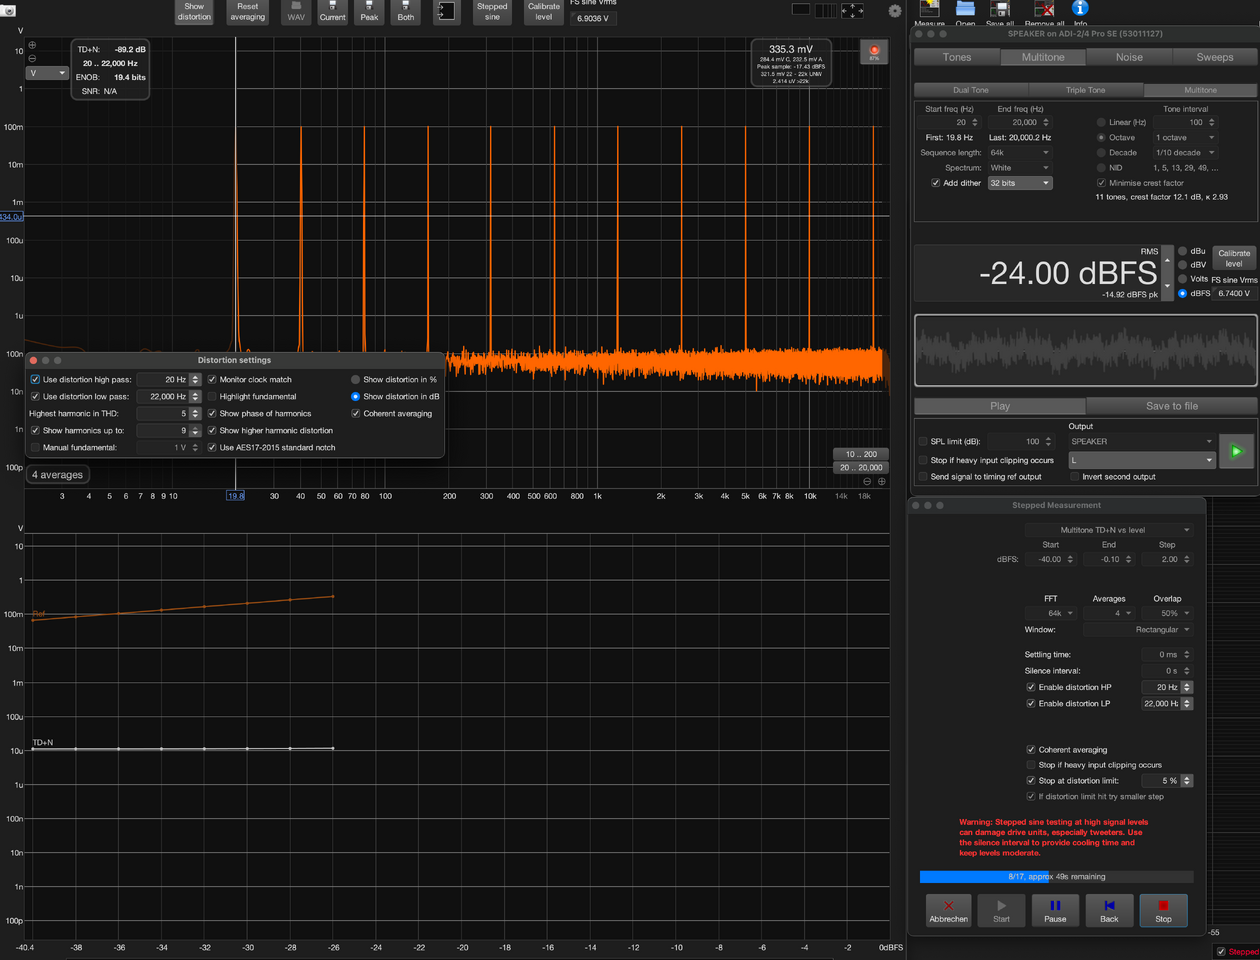Click the fit-to-window arrows icon
1260x960 pixels.
[x=852, y=10]
